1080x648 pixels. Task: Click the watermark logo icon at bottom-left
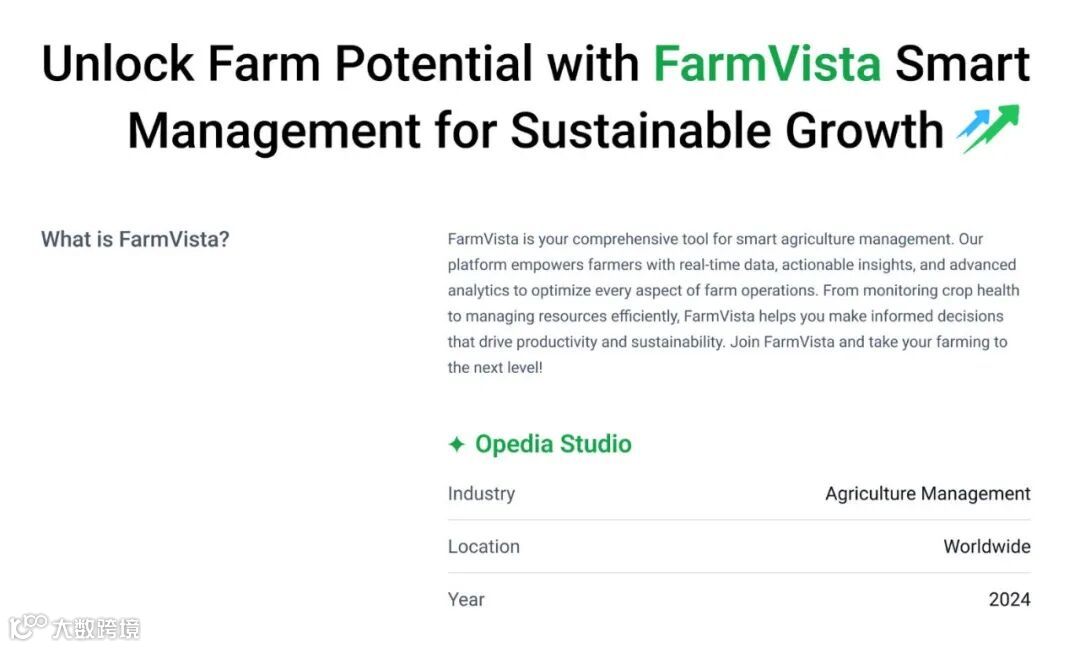pos(28,627)
